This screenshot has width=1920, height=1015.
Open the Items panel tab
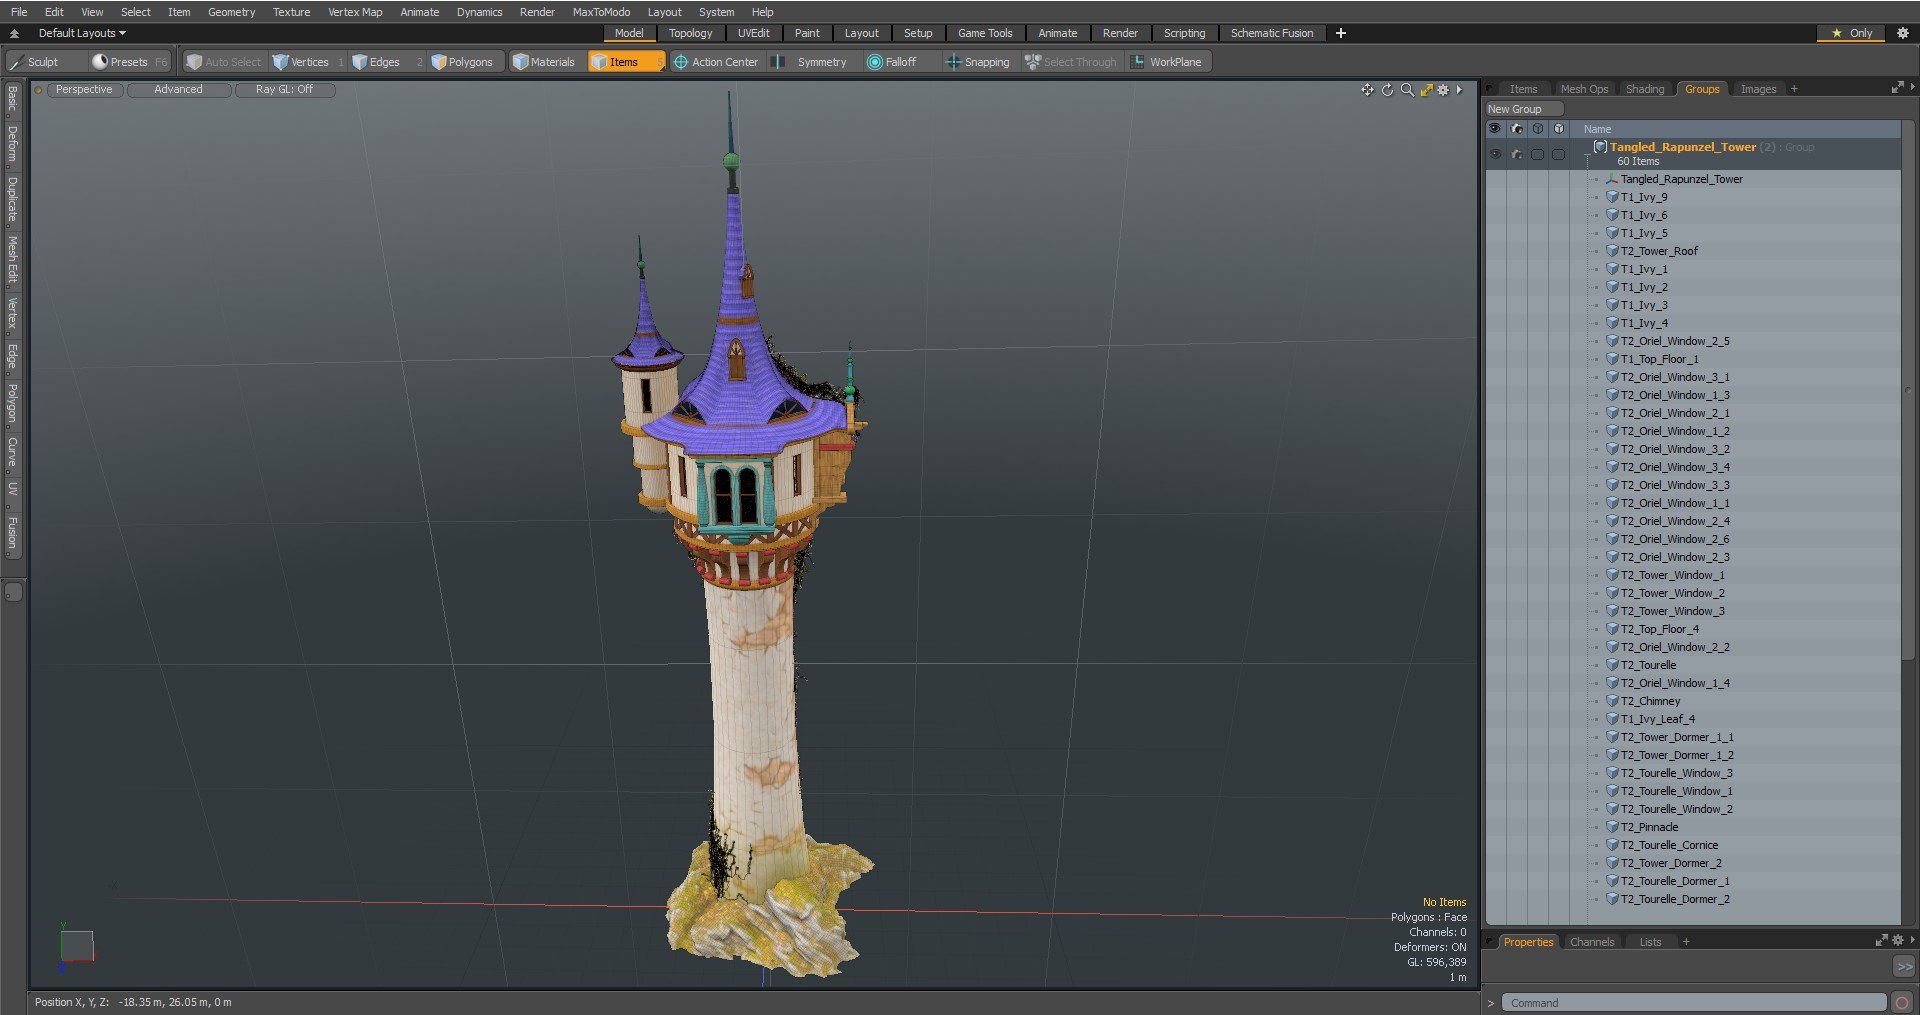(x=1523, y=89)
